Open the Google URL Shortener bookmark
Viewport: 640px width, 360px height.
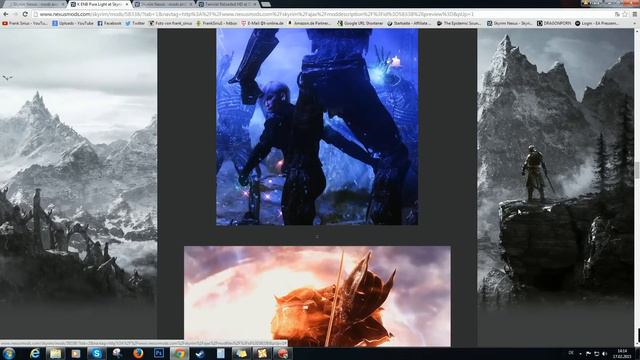click(360, 23)
